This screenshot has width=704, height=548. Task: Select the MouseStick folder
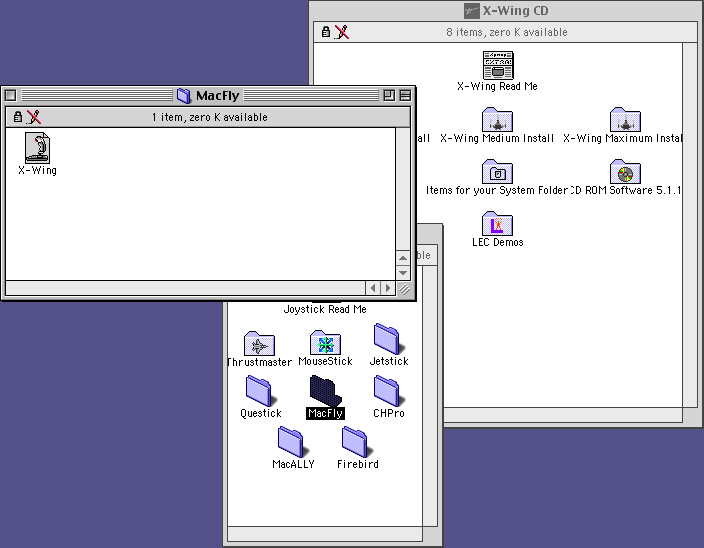325,342
